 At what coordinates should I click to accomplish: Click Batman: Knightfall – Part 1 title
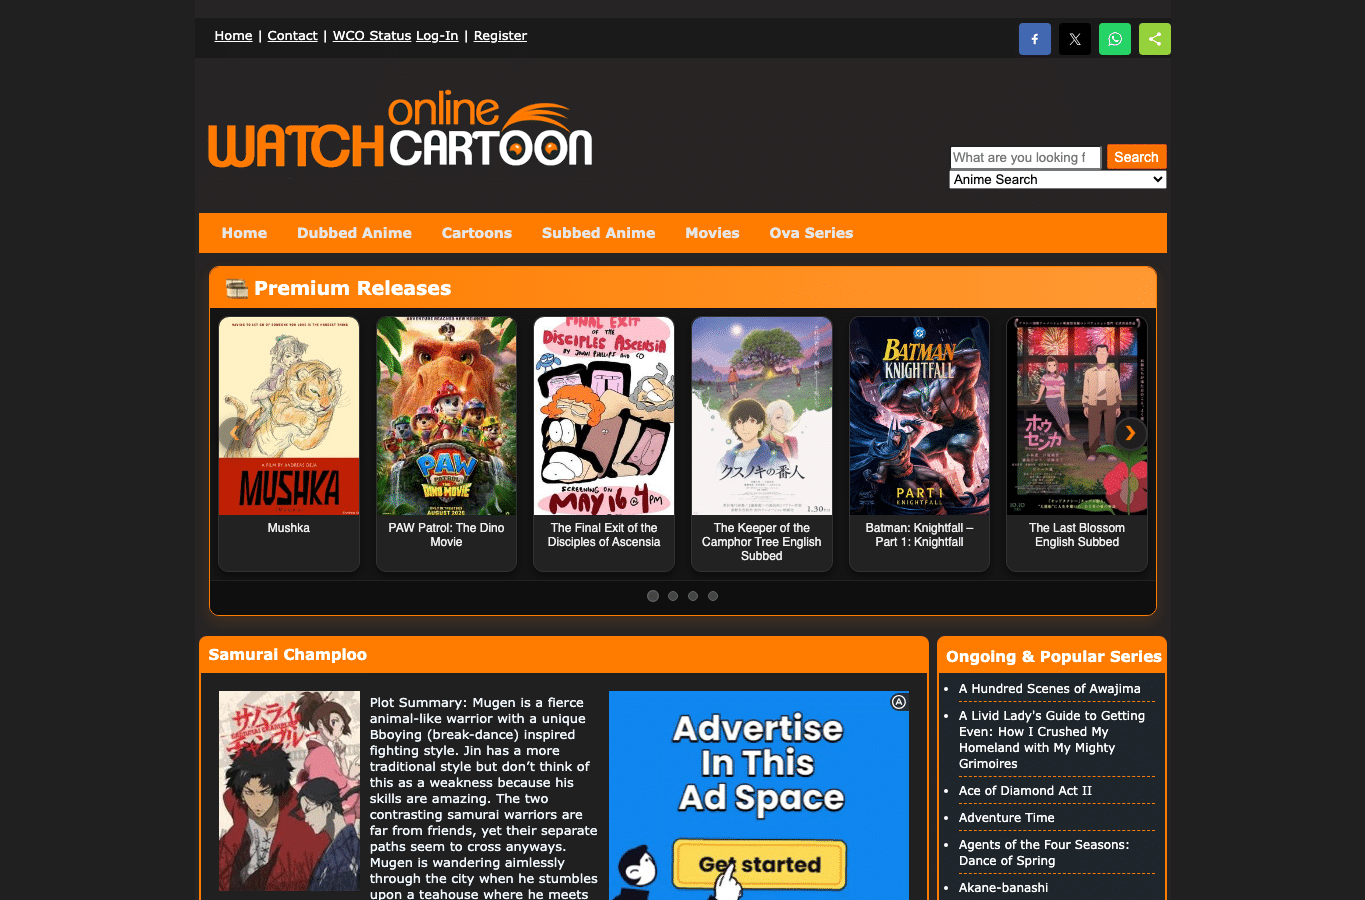[x=919, y=535]
